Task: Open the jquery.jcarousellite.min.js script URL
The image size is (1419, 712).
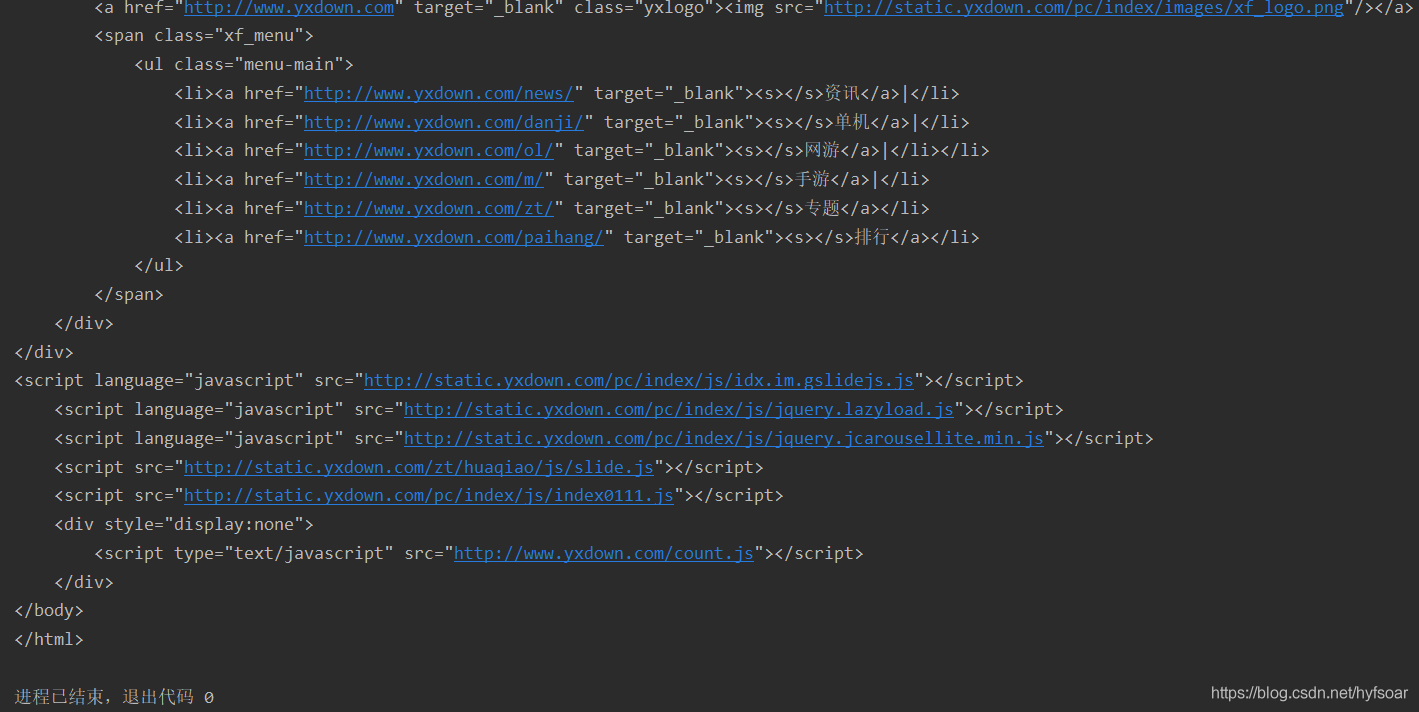Action: (724, 438)
